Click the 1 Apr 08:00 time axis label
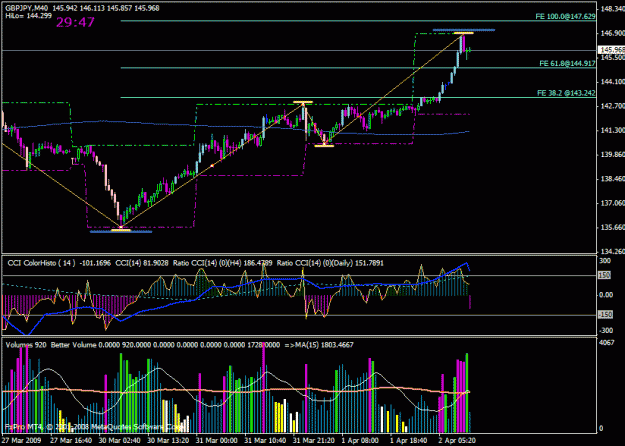The width and height of the screenshot is (625, 446). 361,441
